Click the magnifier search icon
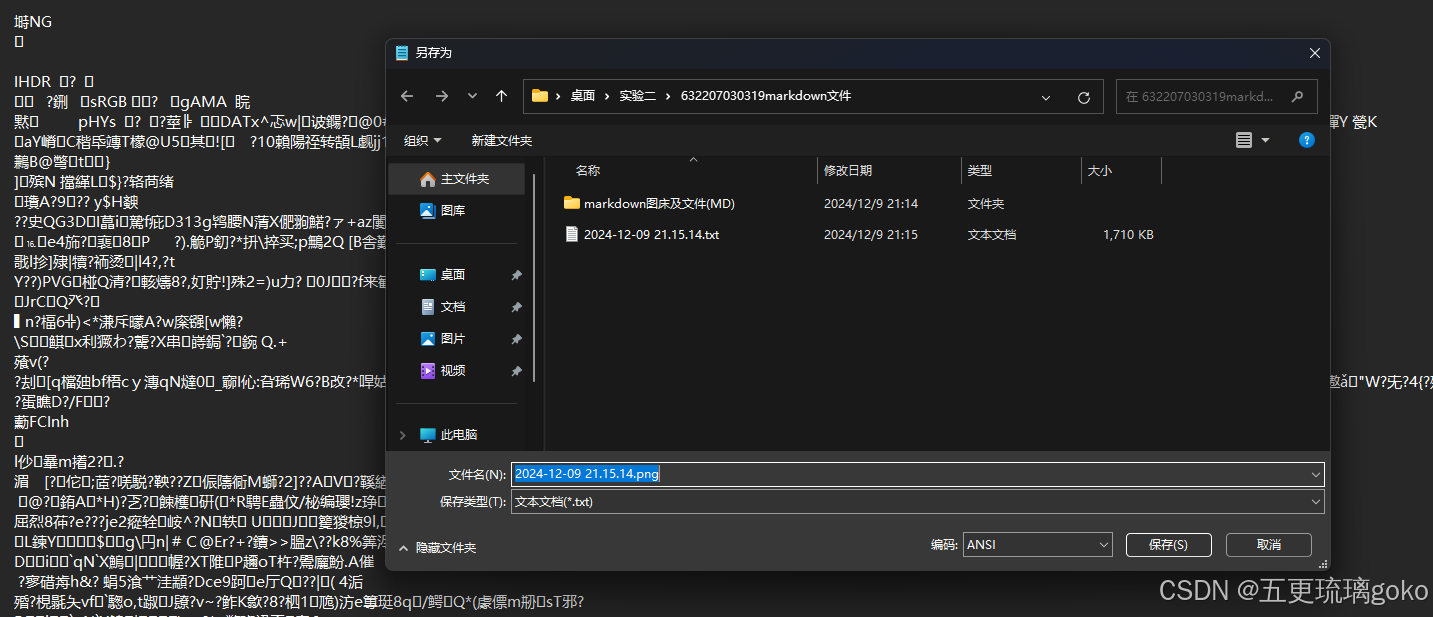This screenshot has height=617, width=1433. pyautogui.click(x=1298, y=97)
